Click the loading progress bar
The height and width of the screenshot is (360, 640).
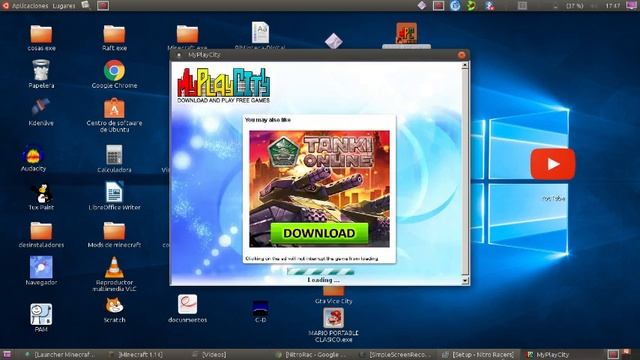point(320,272)
